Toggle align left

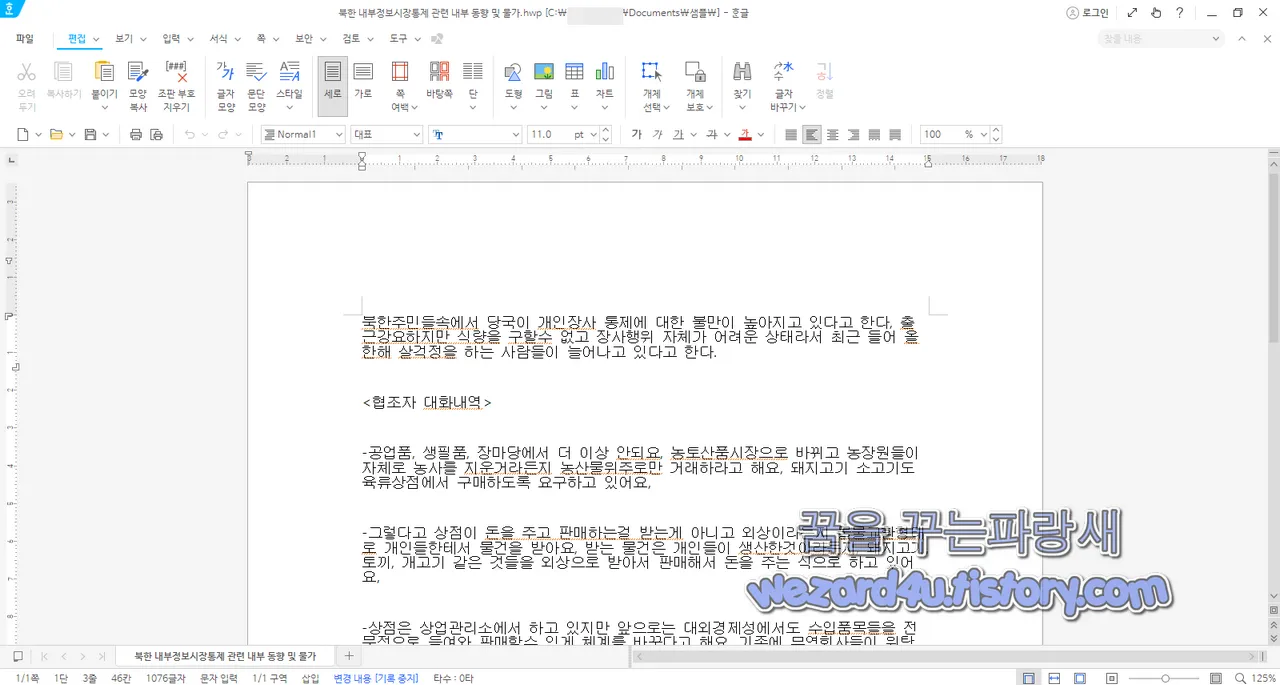click(x=812, y=134)
